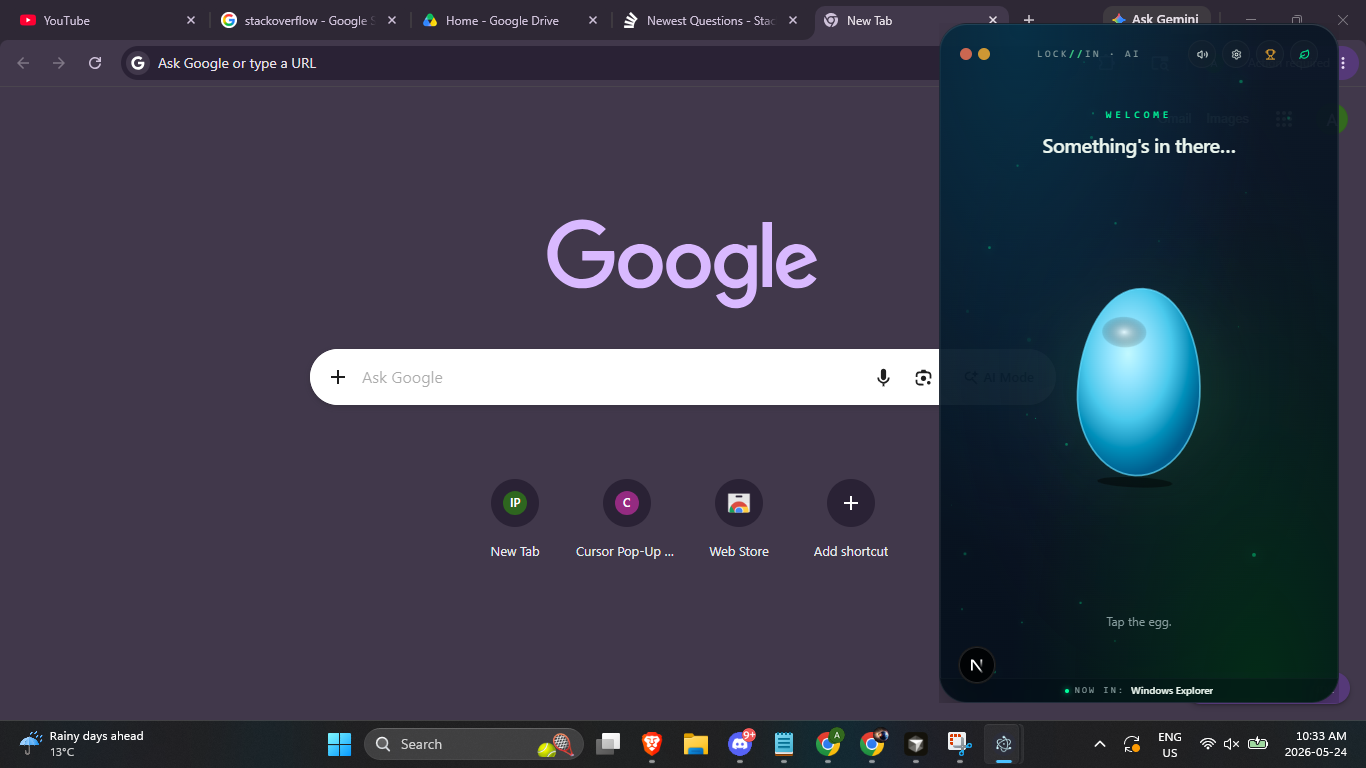
Task: Open Brave browser from the taskbar
Action: (x=652, y=744)
